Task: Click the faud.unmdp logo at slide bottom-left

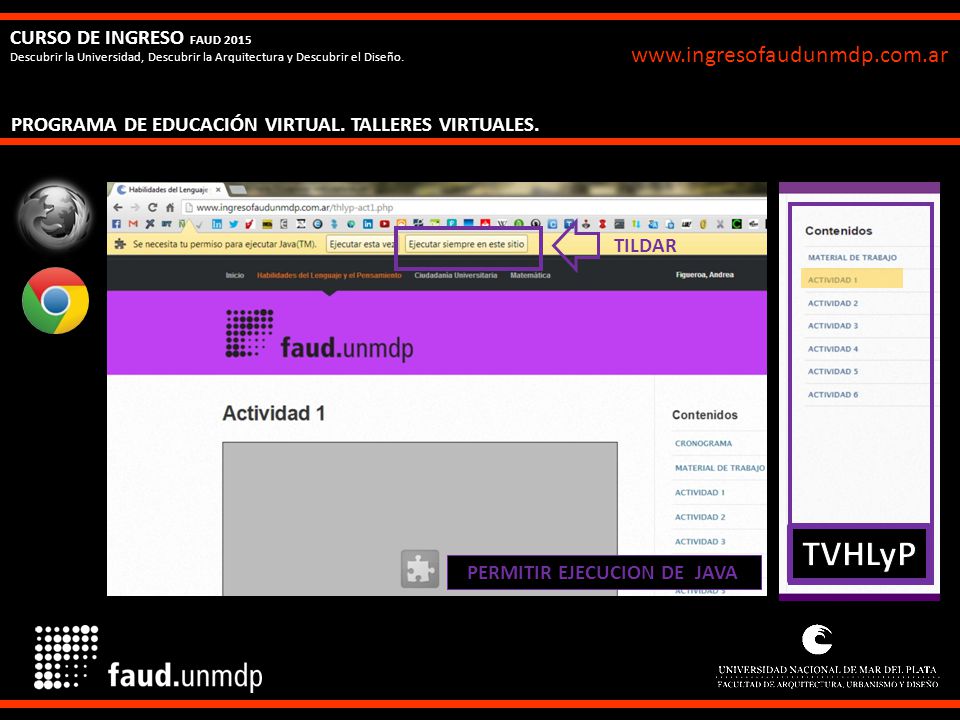Action: tap(148, 659)
